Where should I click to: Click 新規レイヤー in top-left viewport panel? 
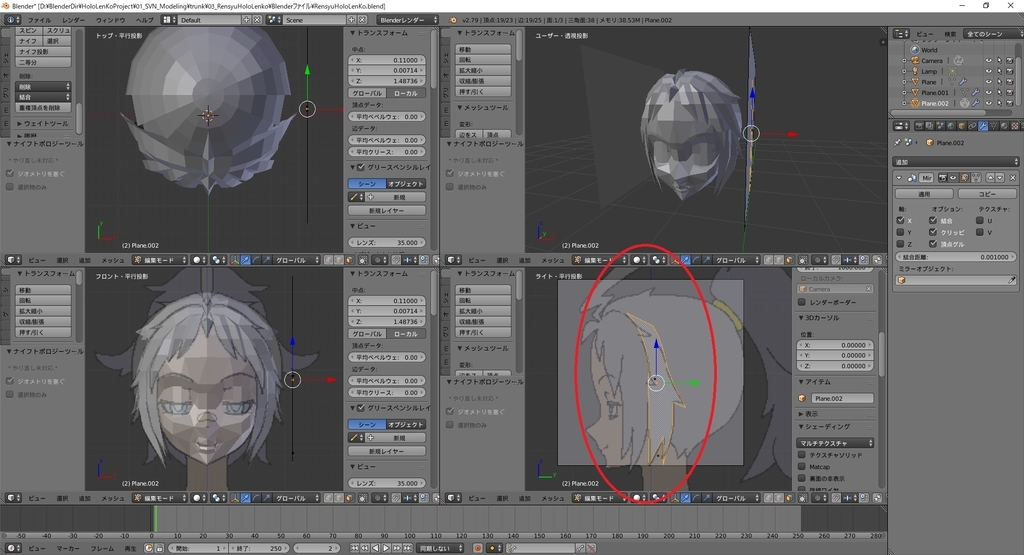[387, 210]
